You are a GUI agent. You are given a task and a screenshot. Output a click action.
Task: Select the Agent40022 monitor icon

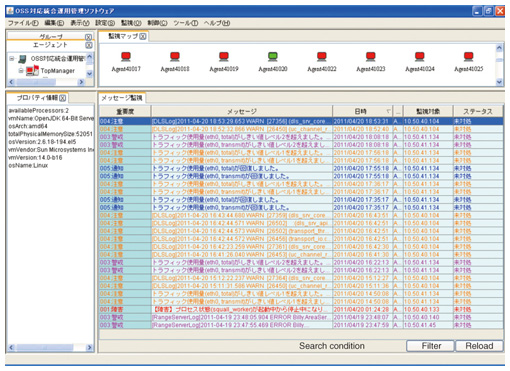tap(322, 57)
